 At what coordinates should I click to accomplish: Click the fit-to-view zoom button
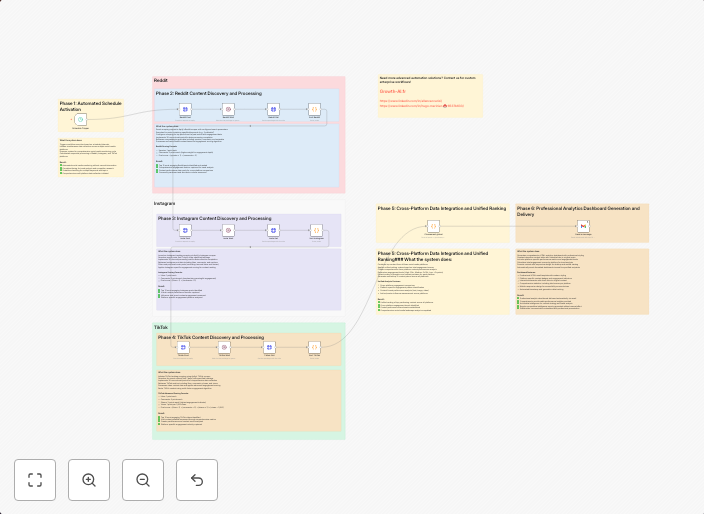click(35, 480)
